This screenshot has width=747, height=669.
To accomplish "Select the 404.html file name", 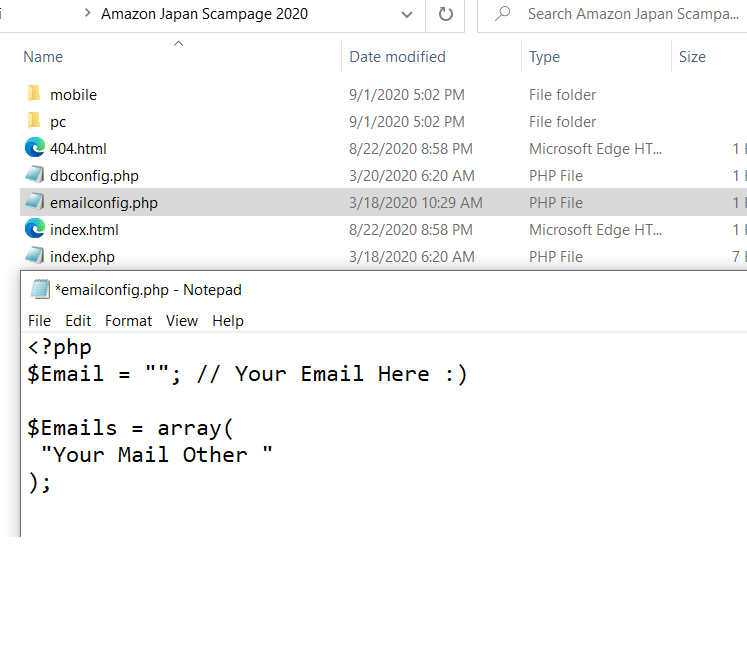I will 78,149.
